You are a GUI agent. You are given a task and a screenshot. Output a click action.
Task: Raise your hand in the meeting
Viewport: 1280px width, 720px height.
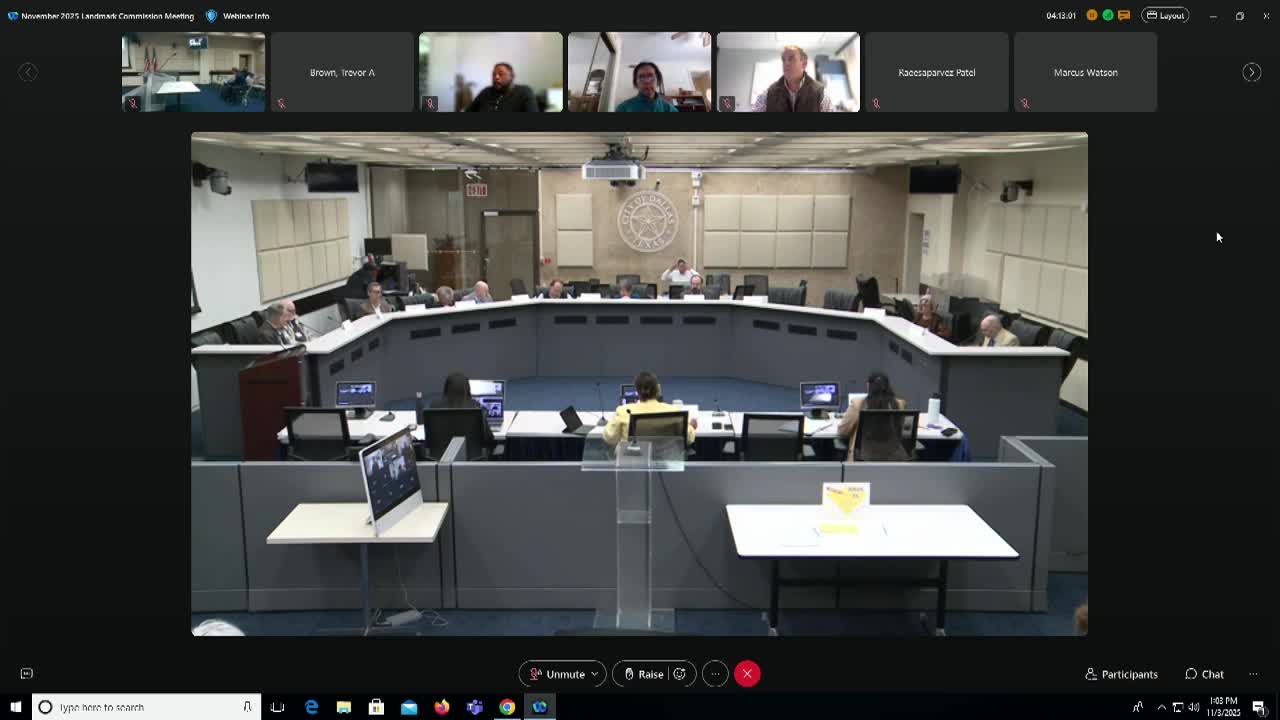pos(646,674)
